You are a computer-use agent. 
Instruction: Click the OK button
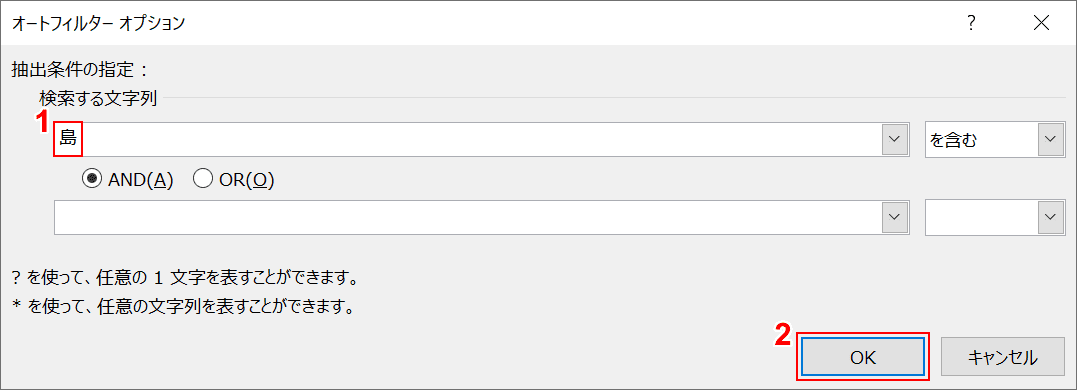863,357
